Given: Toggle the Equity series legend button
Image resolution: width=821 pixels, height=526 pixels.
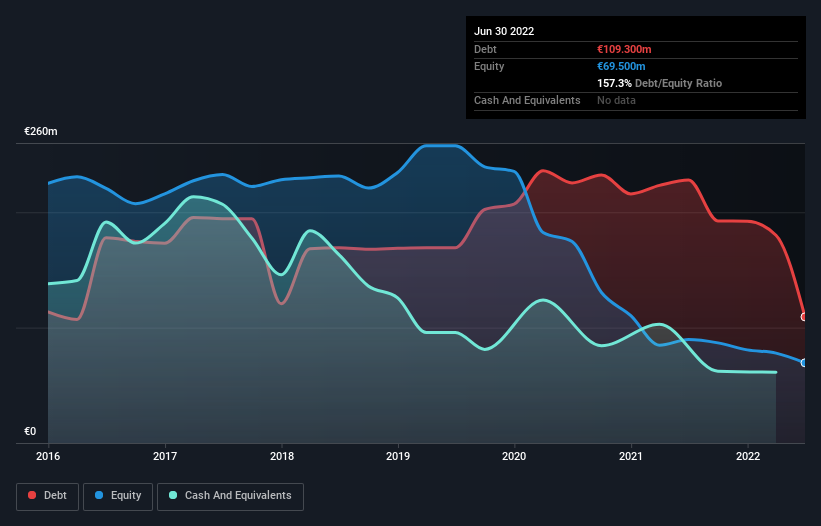Looking at the screenshot, I should click(x=118, y=496).
